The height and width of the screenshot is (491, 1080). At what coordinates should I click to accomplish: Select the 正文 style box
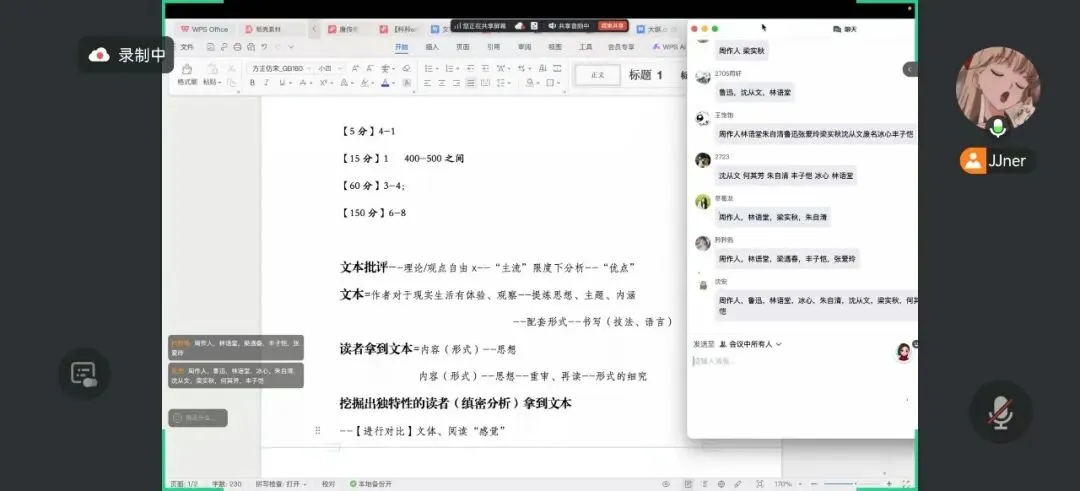598,75
